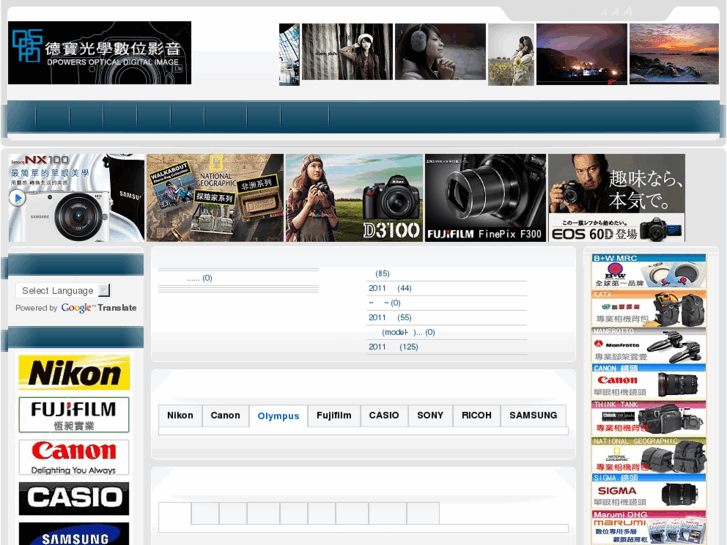Open the SAMSUNG tab
727x545 pixels.
(x=533, y=416)
